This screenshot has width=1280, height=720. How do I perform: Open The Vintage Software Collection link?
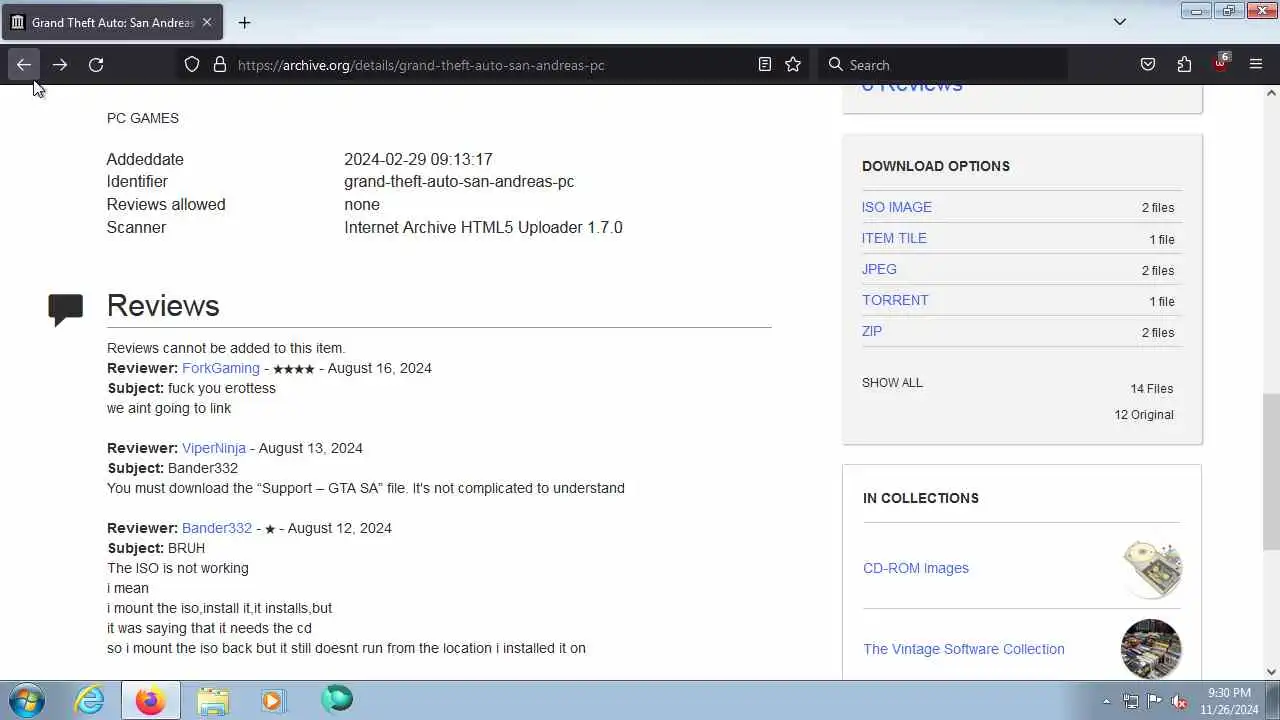(x=964, y=649)
